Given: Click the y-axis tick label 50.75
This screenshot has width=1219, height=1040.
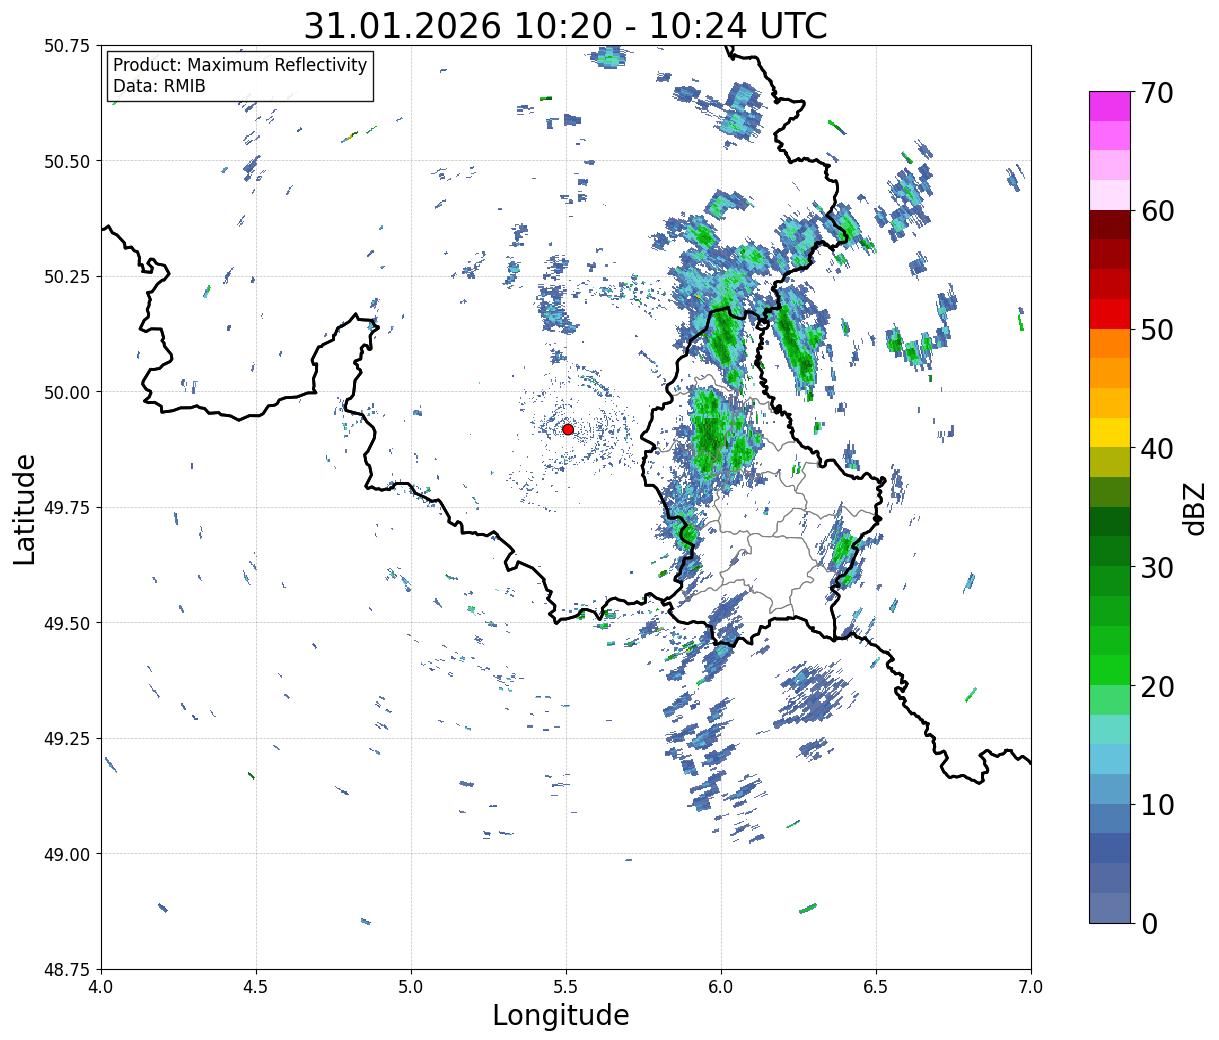Looking at the screenshot, I should click(x=68, y=46).
